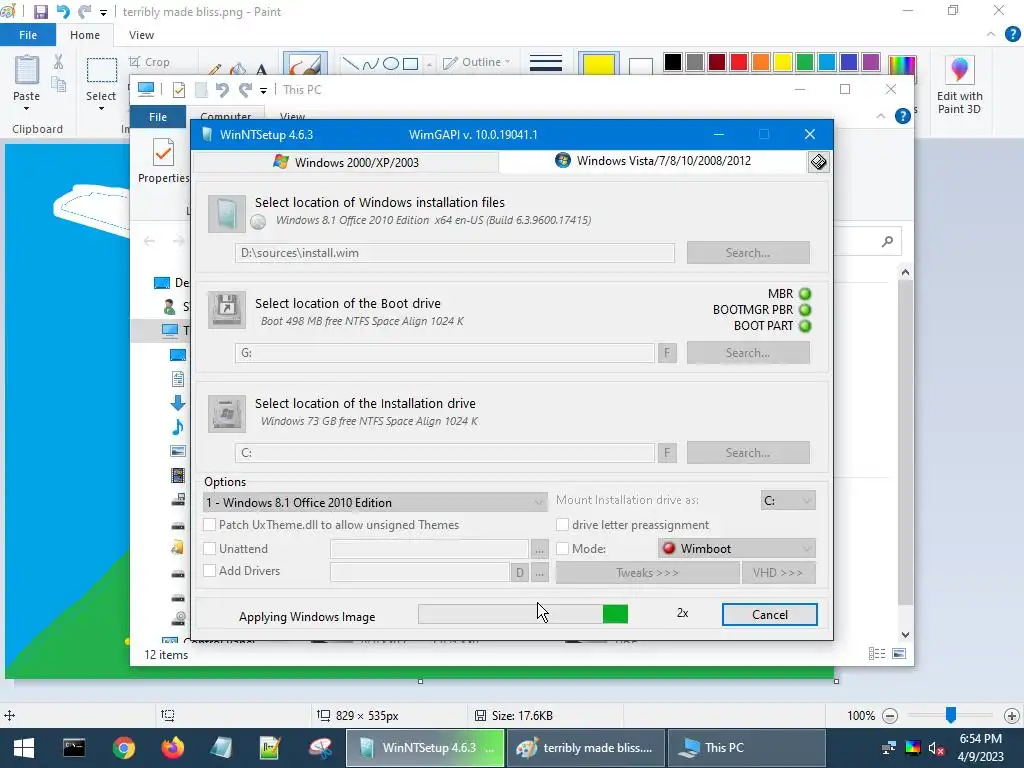The height and width of the screenshot is (768, 1024).
Task: Open This PC quick access customize arrow
Action: click(263, 90)
